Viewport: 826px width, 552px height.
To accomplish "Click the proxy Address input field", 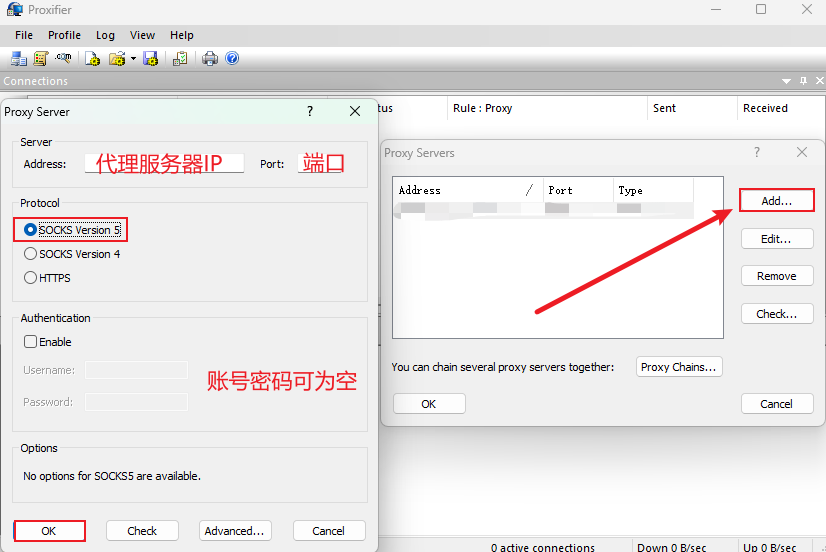I will point(164,163).
